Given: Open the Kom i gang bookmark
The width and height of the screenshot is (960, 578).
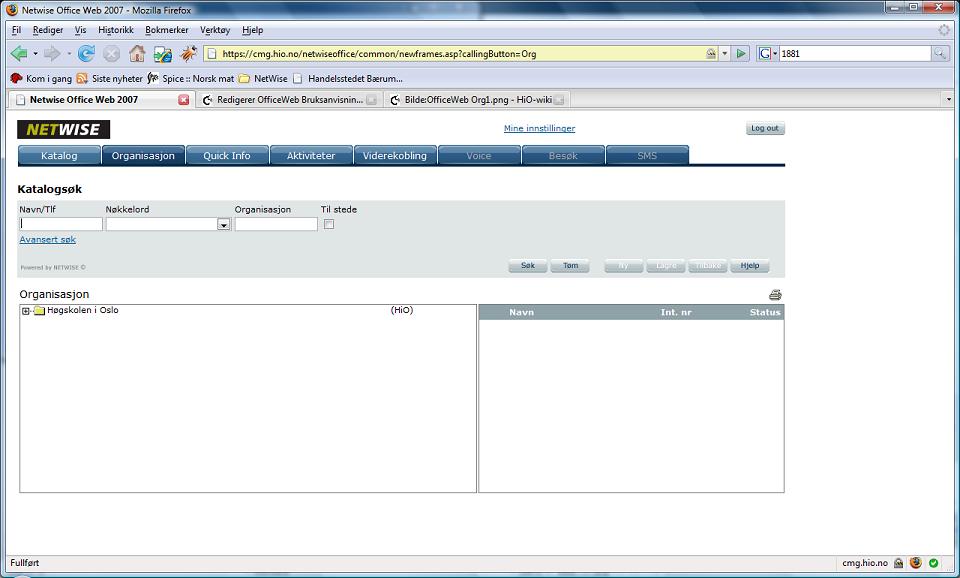Looking at the screenshot, I should pyautogui.click(x=42, y=78).
